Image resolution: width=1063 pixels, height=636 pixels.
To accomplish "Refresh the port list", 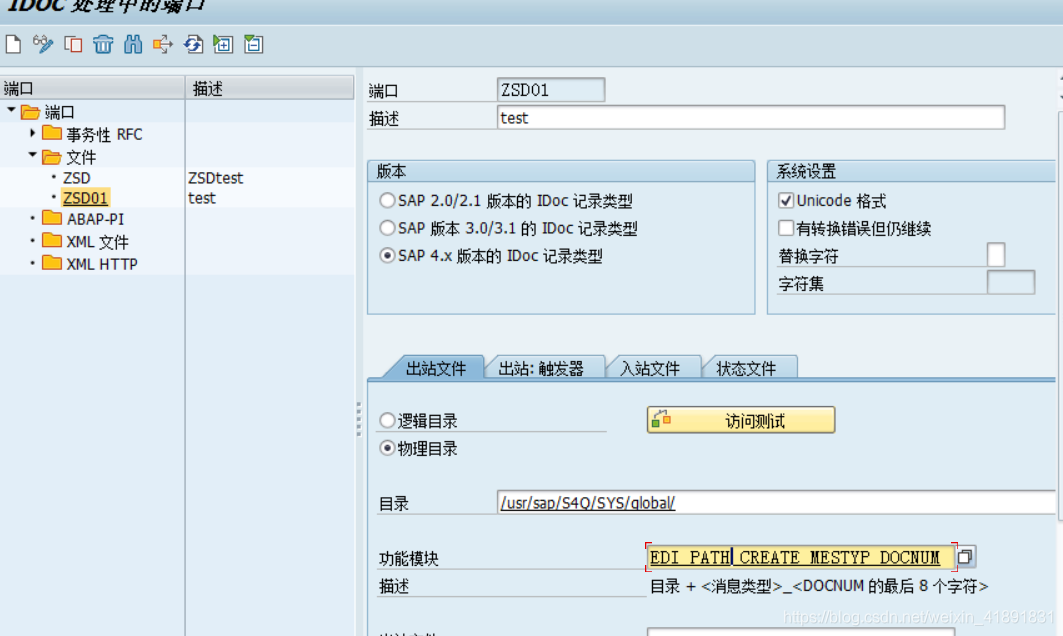I will (x=191, y=44).
